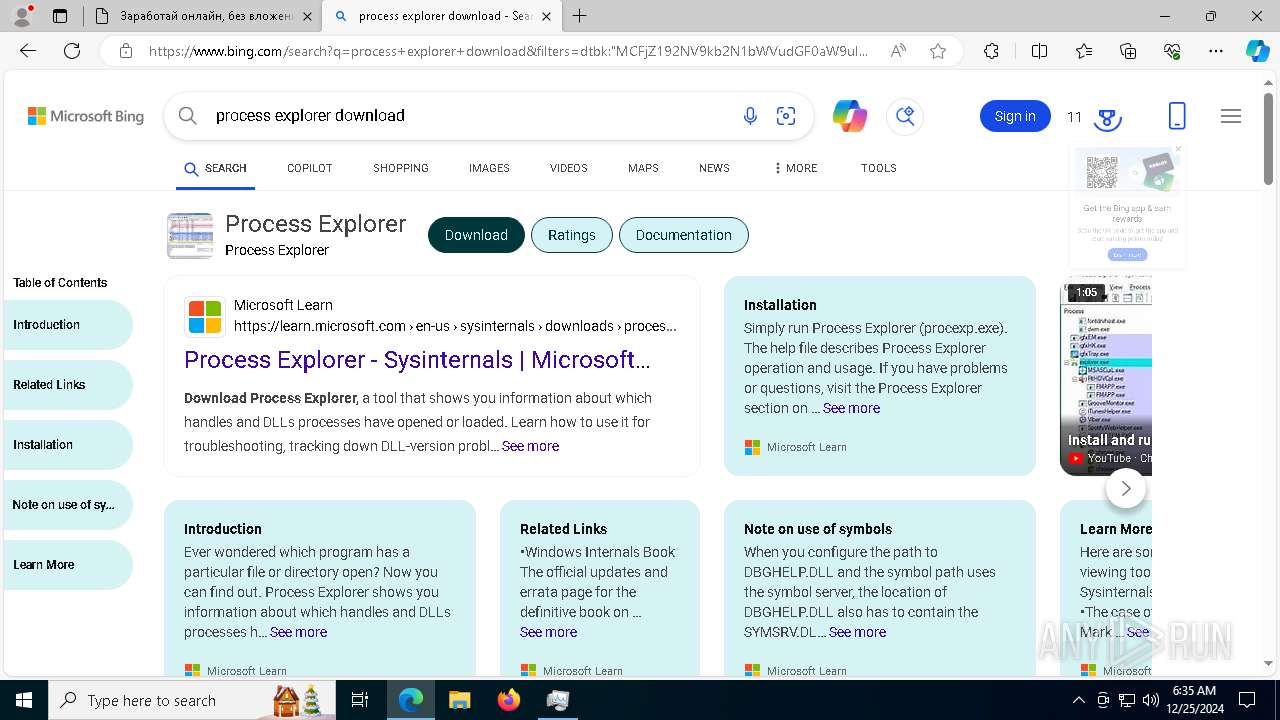Refresh the current page

pos(72,51)
